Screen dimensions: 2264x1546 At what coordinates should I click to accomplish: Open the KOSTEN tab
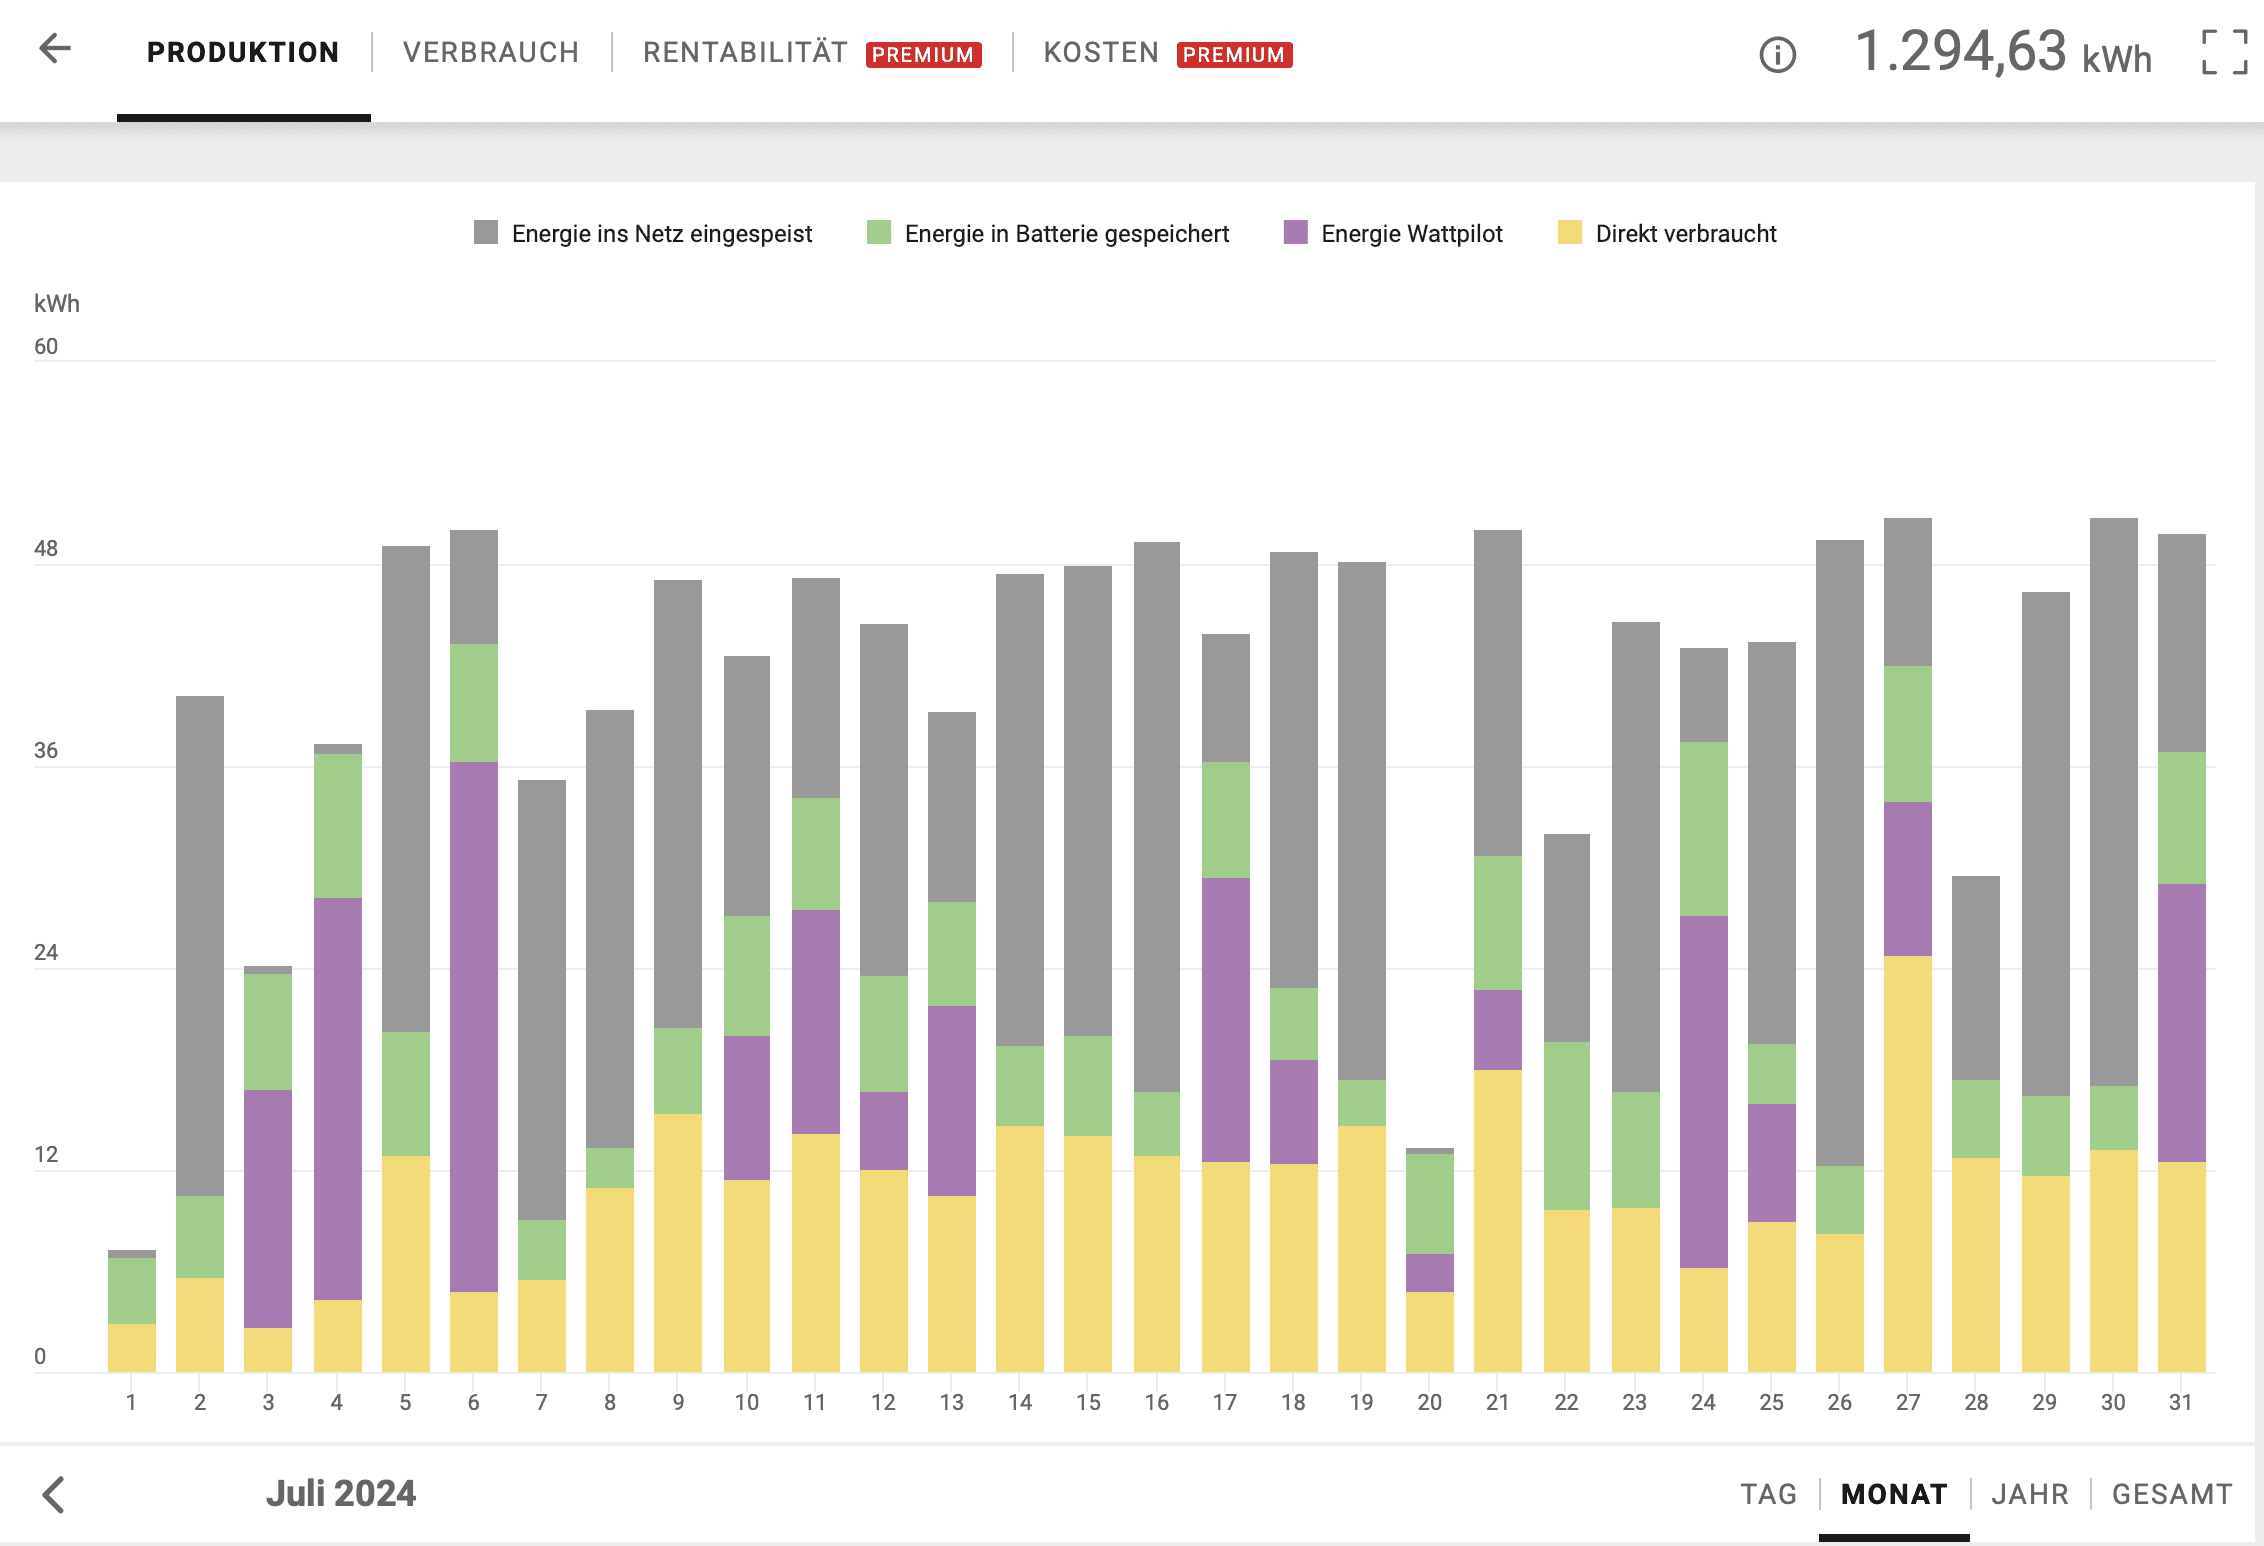click(1101, 52)
